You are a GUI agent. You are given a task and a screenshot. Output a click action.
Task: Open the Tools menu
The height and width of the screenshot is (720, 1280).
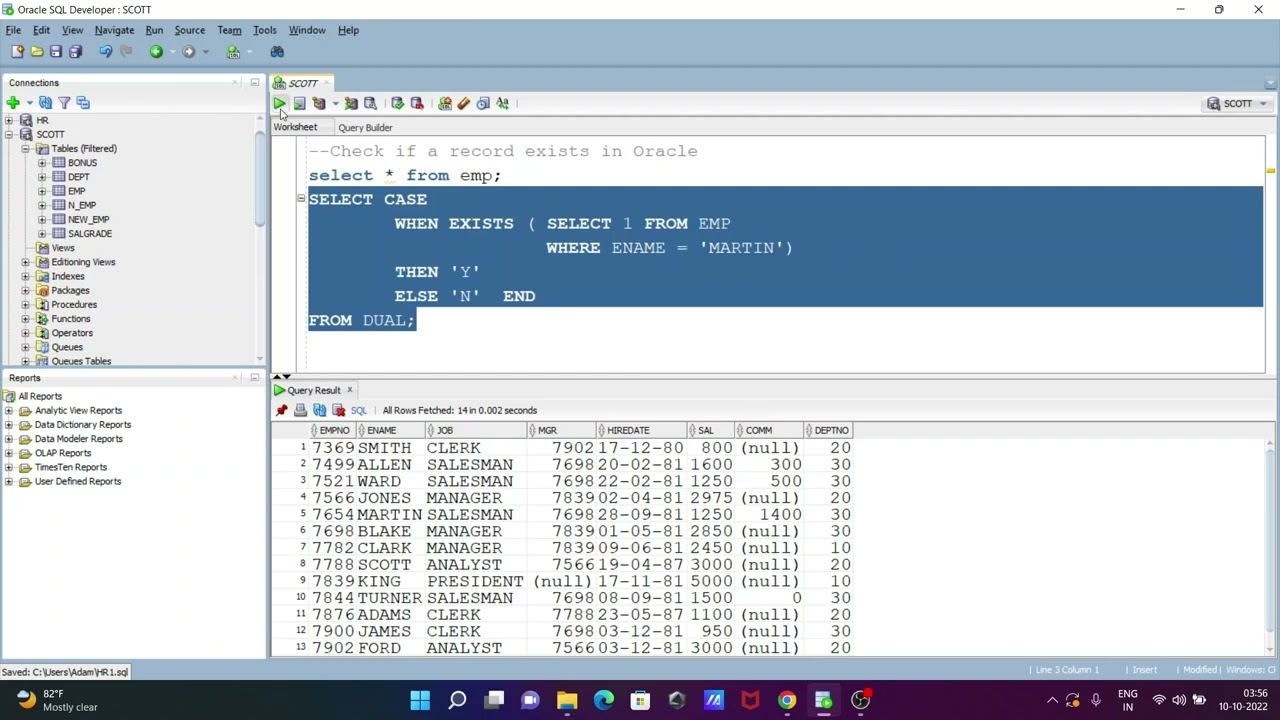[264, 30]
